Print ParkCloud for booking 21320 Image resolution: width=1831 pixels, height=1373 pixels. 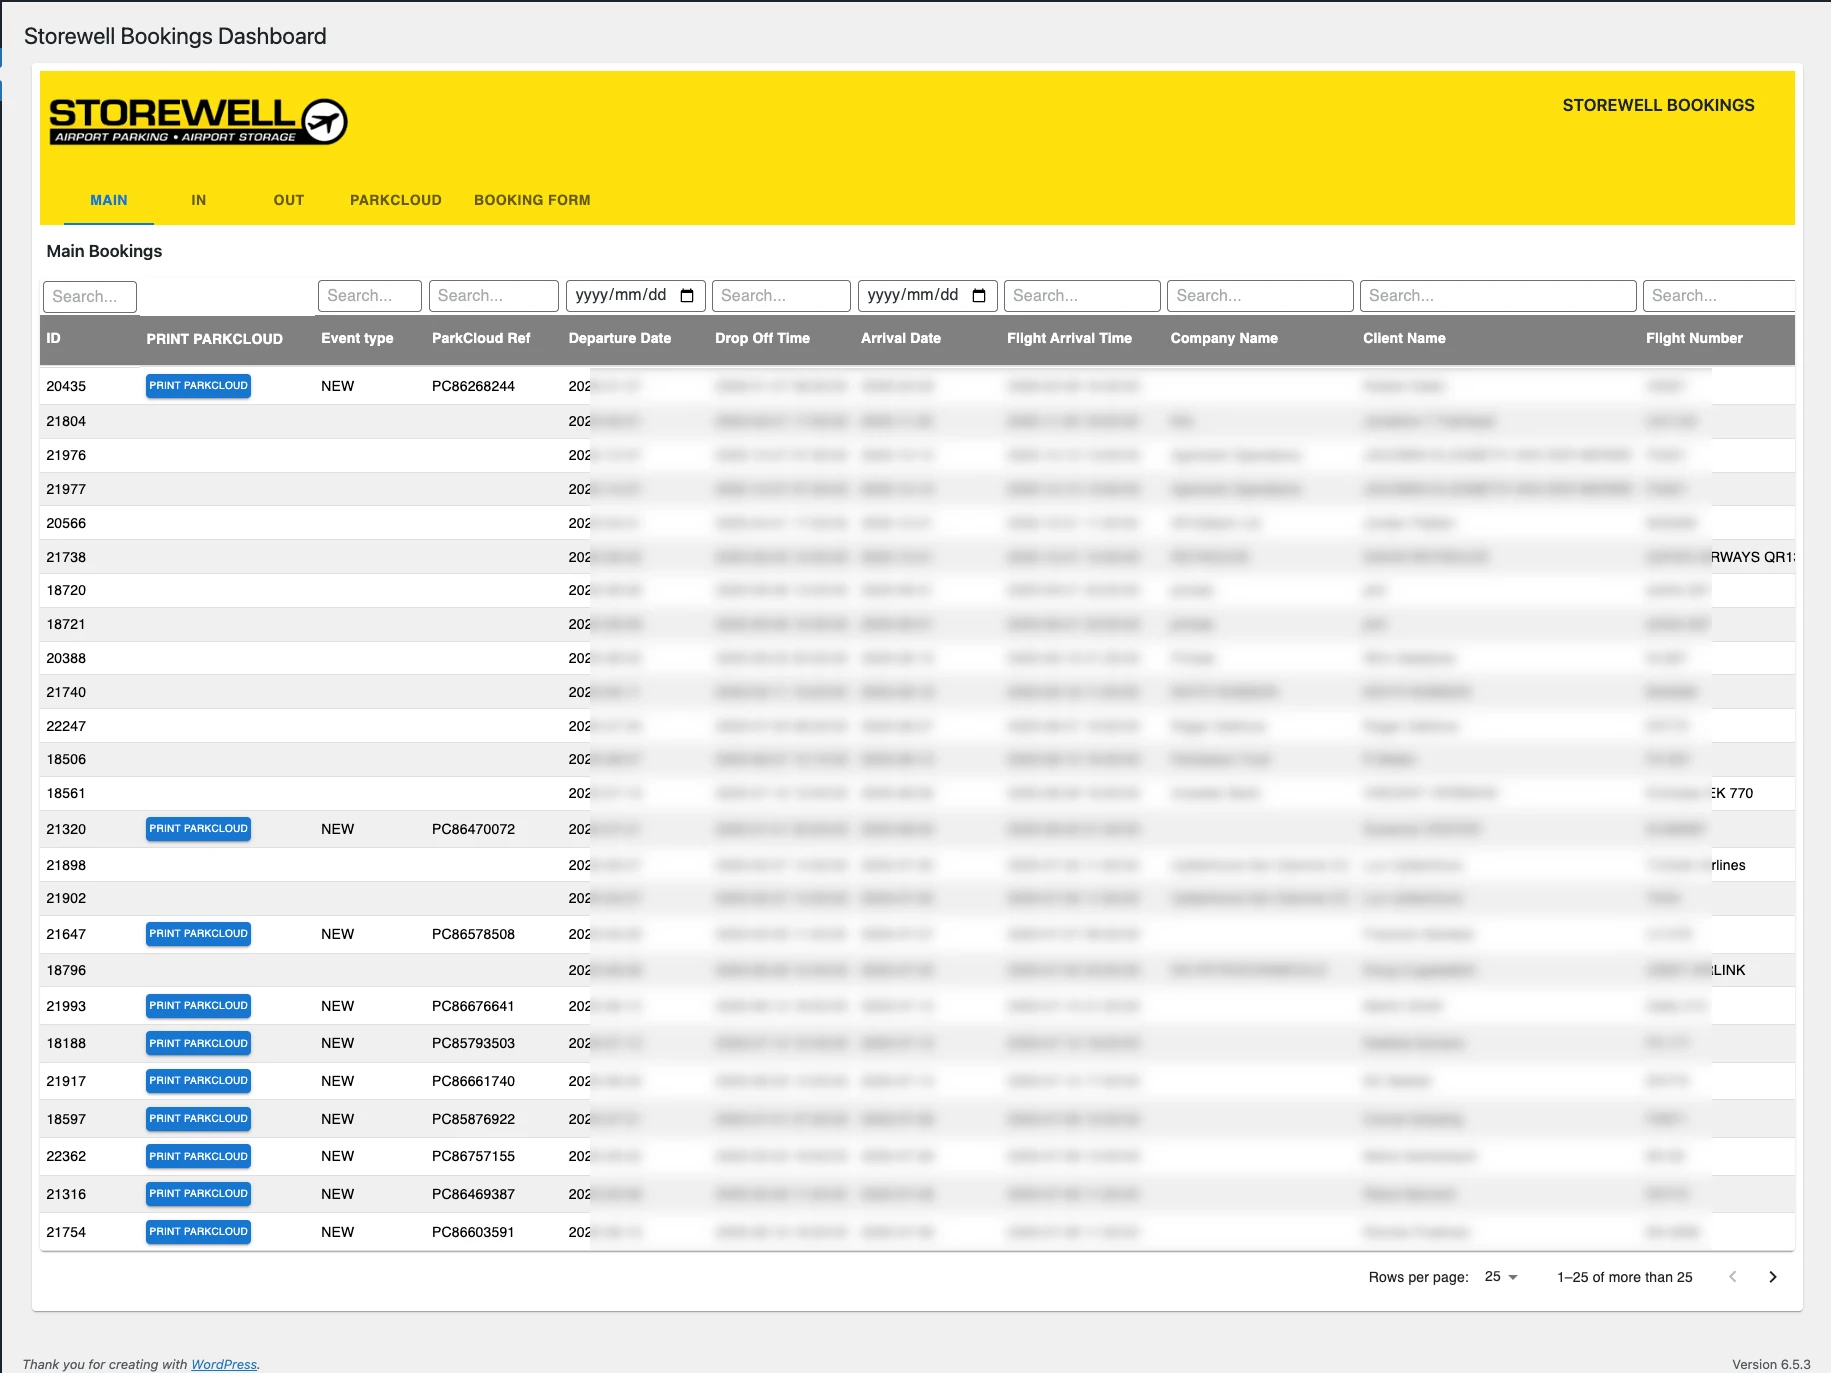coord(198,828)
